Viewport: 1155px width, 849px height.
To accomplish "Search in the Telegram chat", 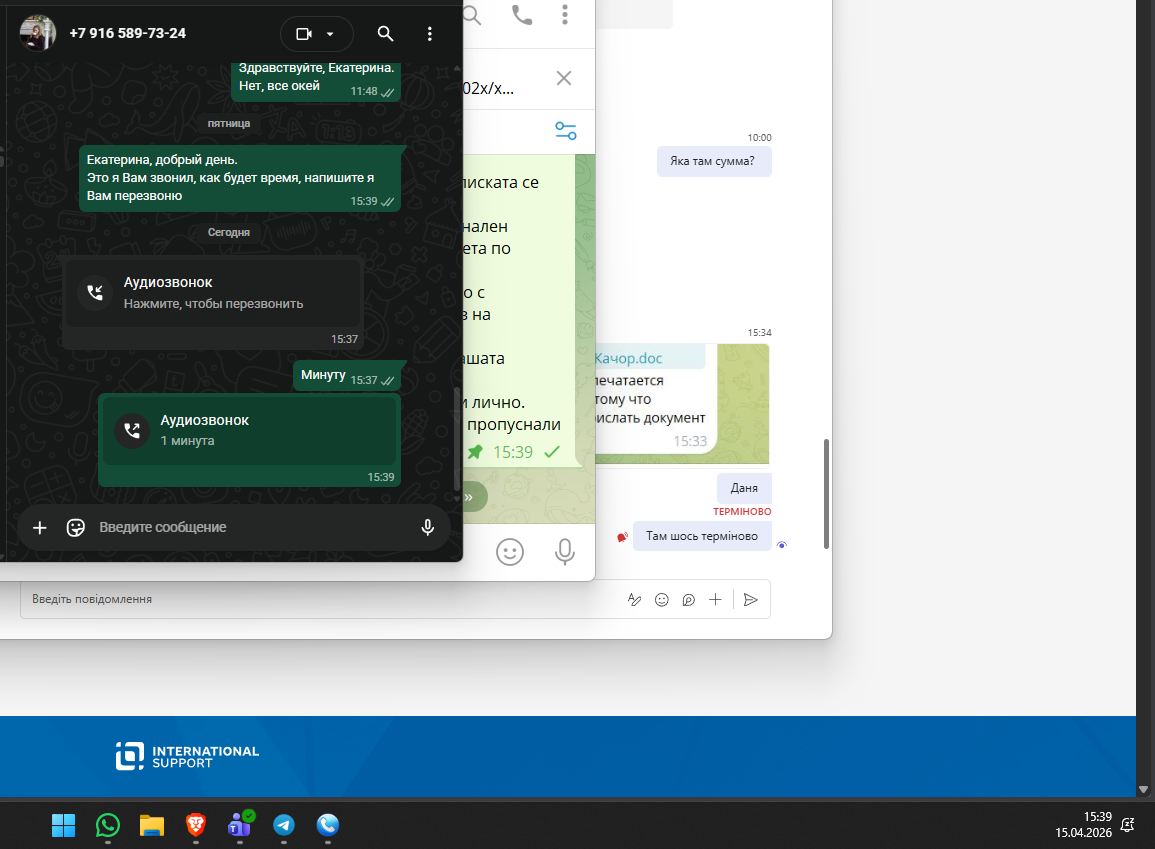I will coord(472,15).
